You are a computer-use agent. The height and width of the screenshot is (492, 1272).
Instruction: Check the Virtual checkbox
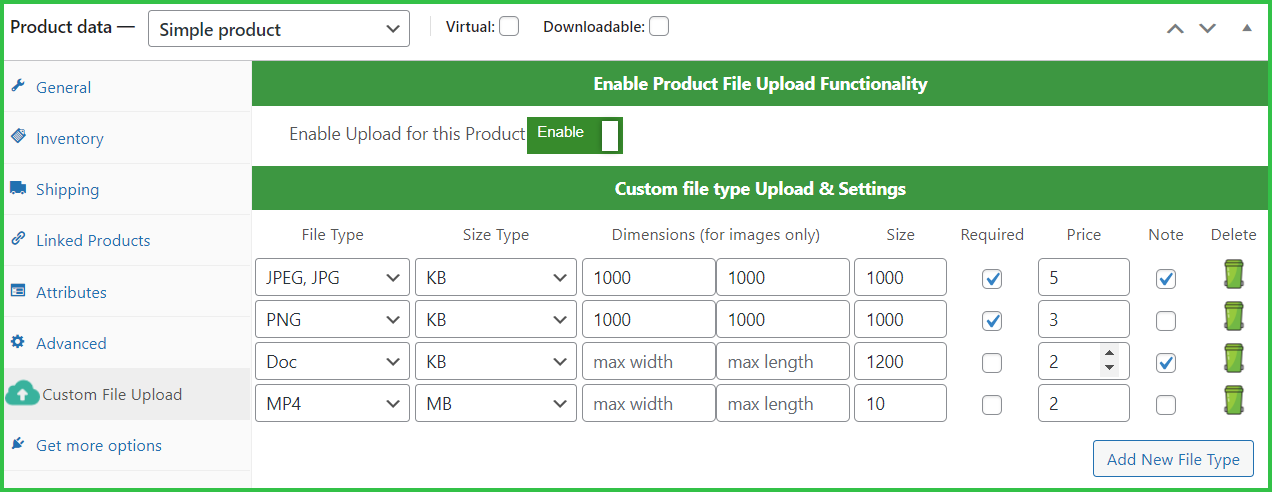509,27
